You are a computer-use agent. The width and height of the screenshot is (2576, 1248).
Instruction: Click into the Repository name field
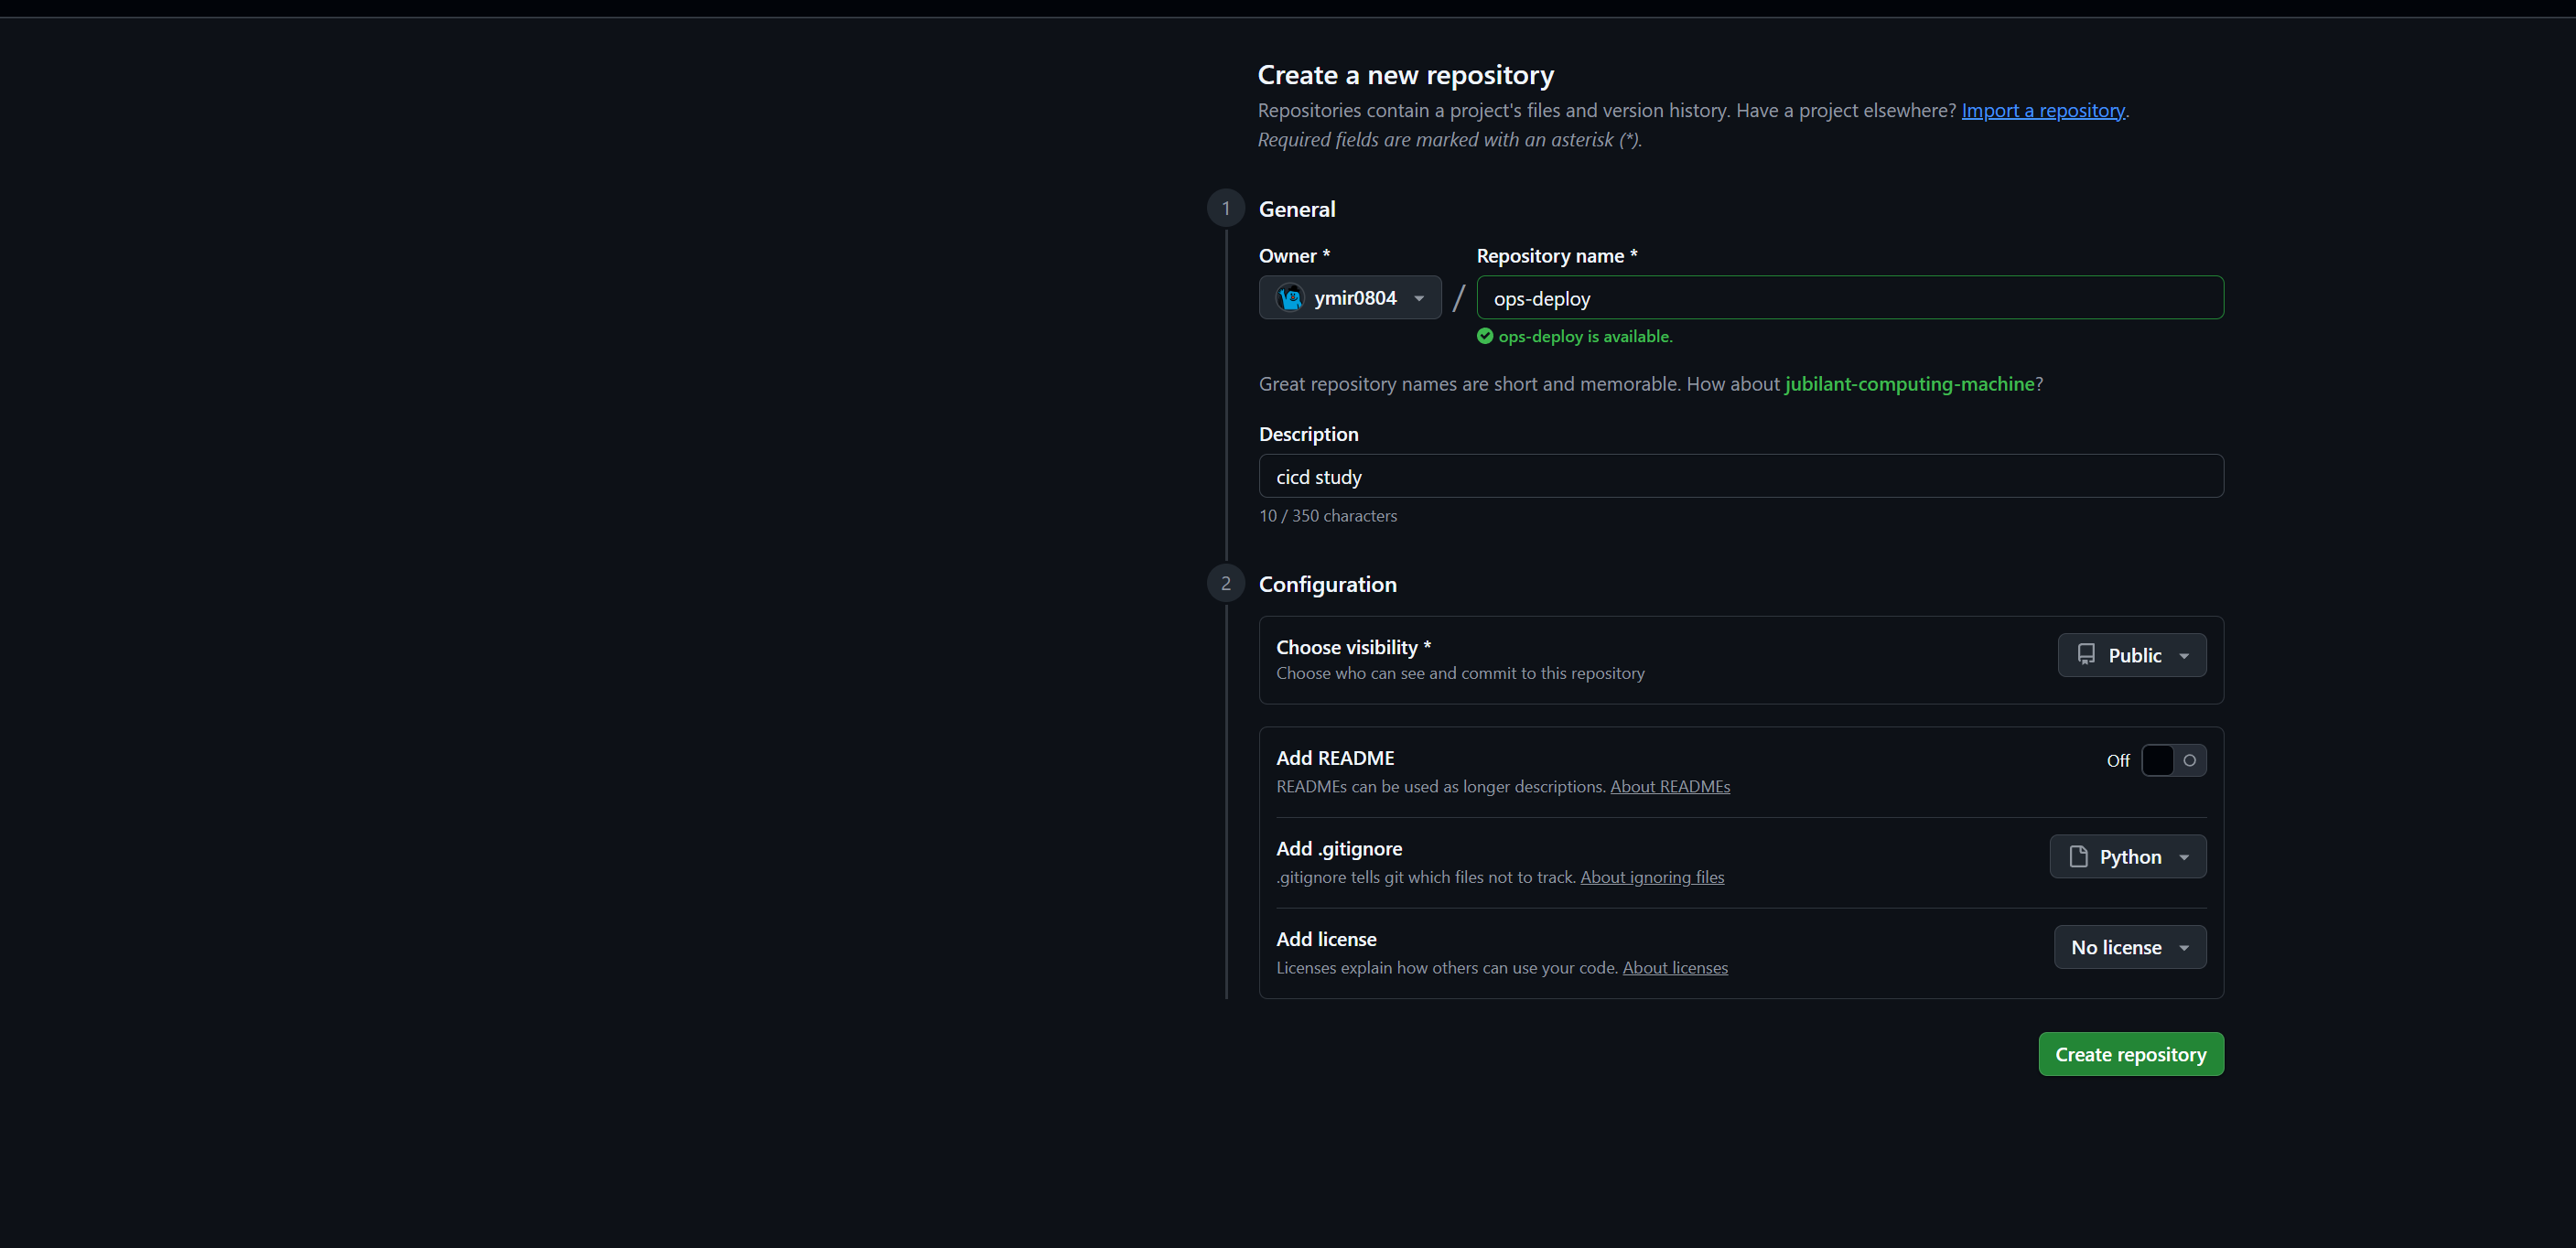[1849, 298]
